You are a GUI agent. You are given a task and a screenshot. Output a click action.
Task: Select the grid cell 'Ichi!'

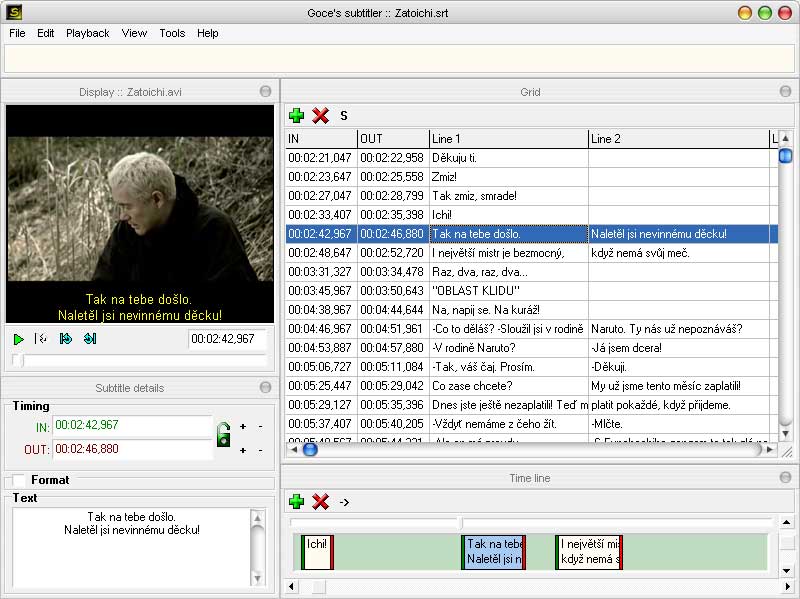509,215
